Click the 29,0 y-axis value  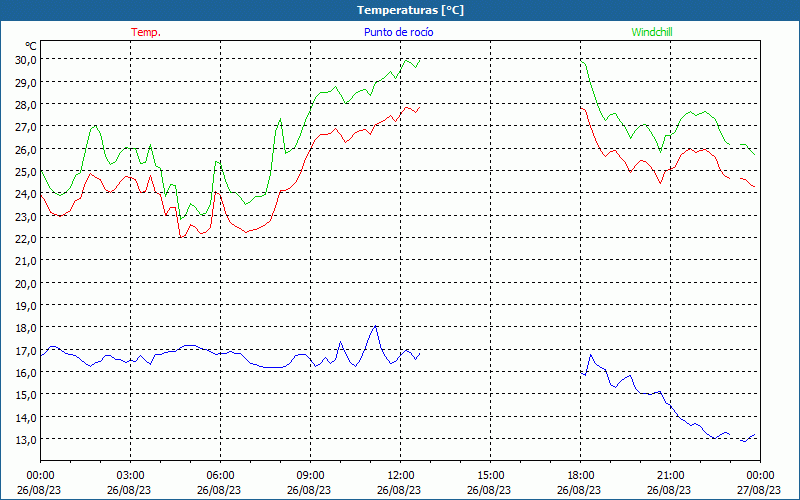[26, 82]
